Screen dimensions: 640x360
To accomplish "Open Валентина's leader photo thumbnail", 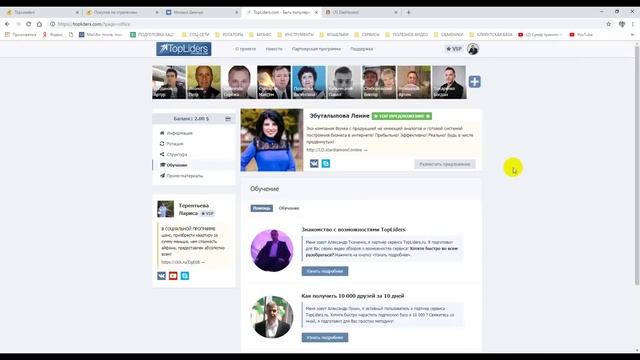I will [309, 82].
